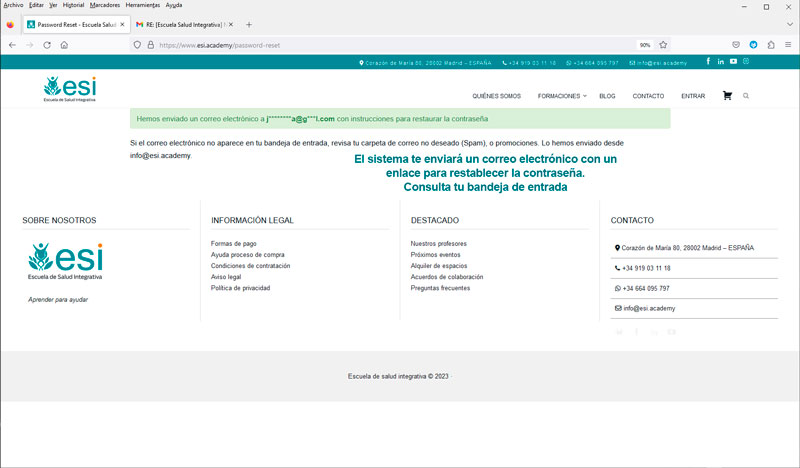Click the Firefox view icon
Image resolution: width=800 pixels, height=468 pixels.
click(10, 24)
